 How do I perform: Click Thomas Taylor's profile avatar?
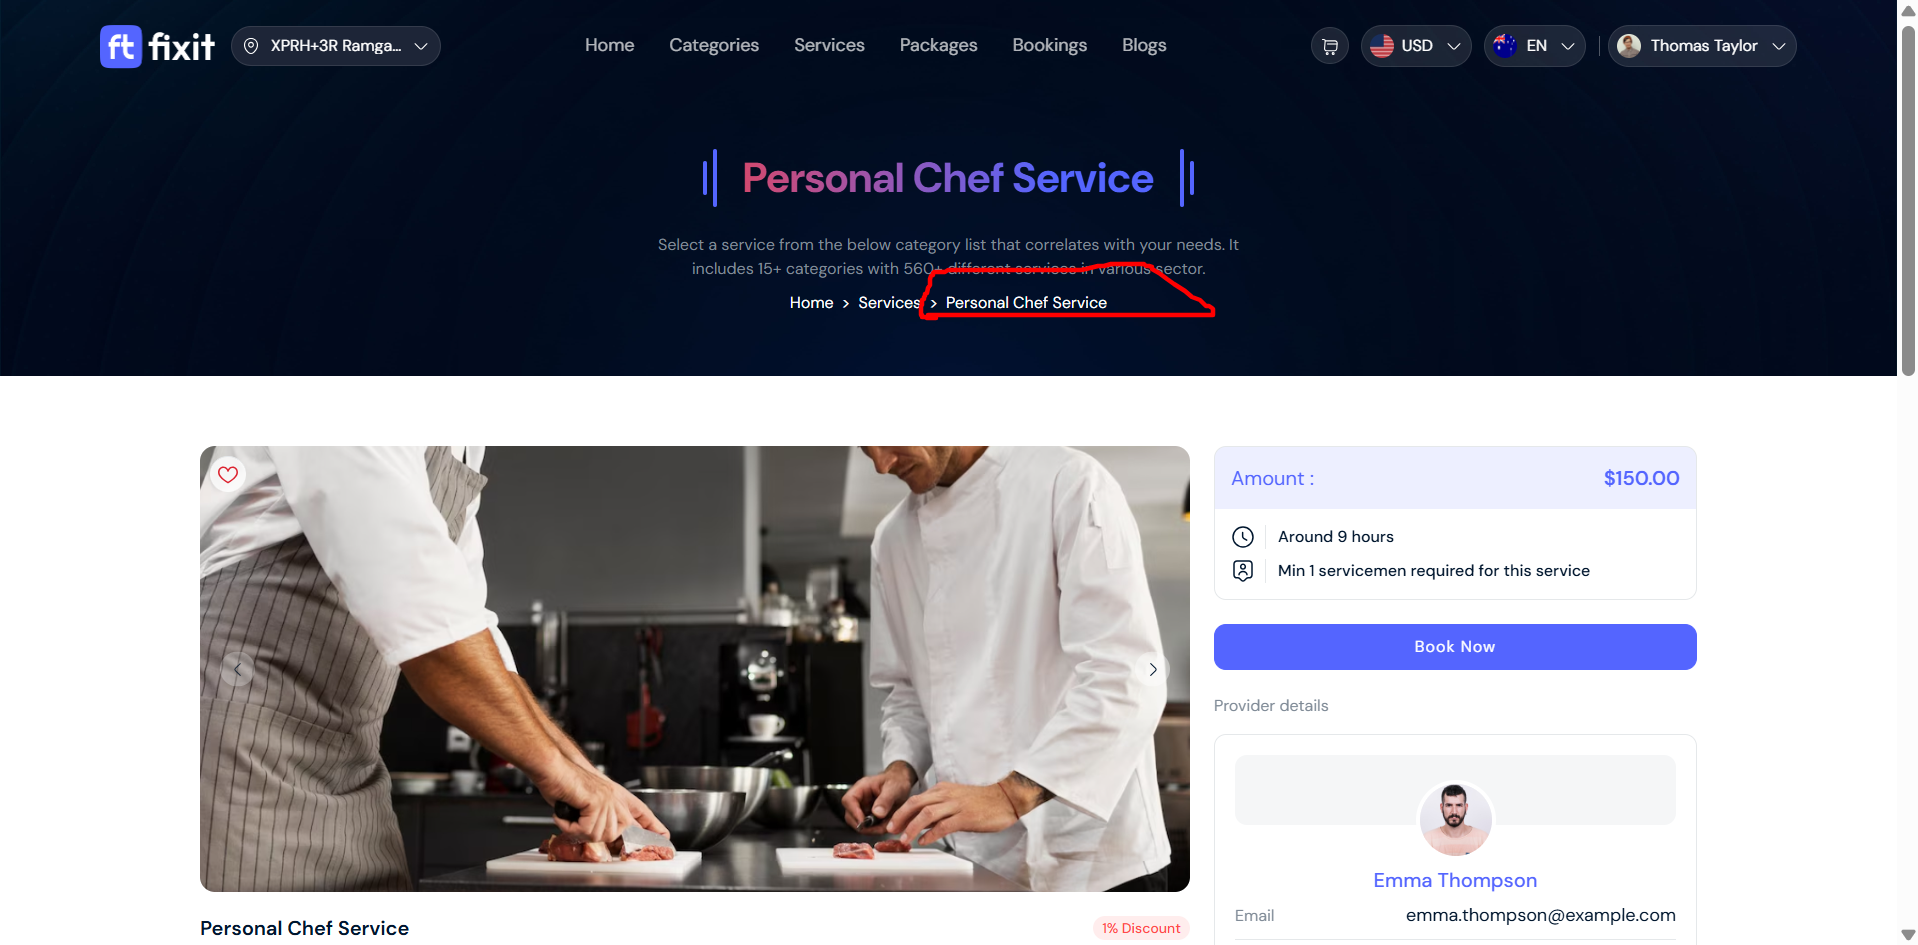click(x=1629, y=46)
